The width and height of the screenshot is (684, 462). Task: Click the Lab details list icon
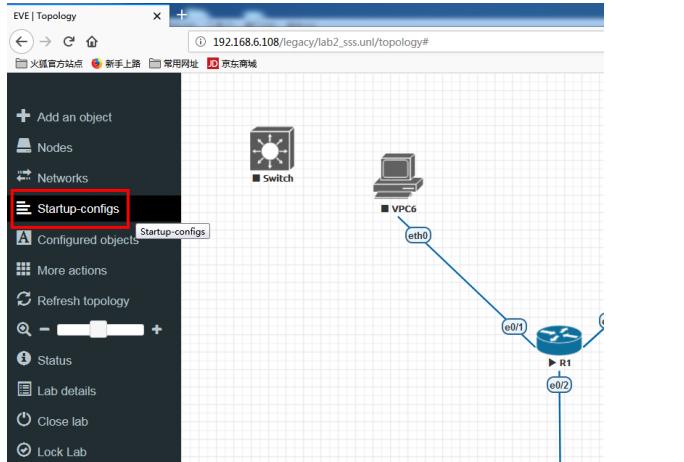pos(24,389)
